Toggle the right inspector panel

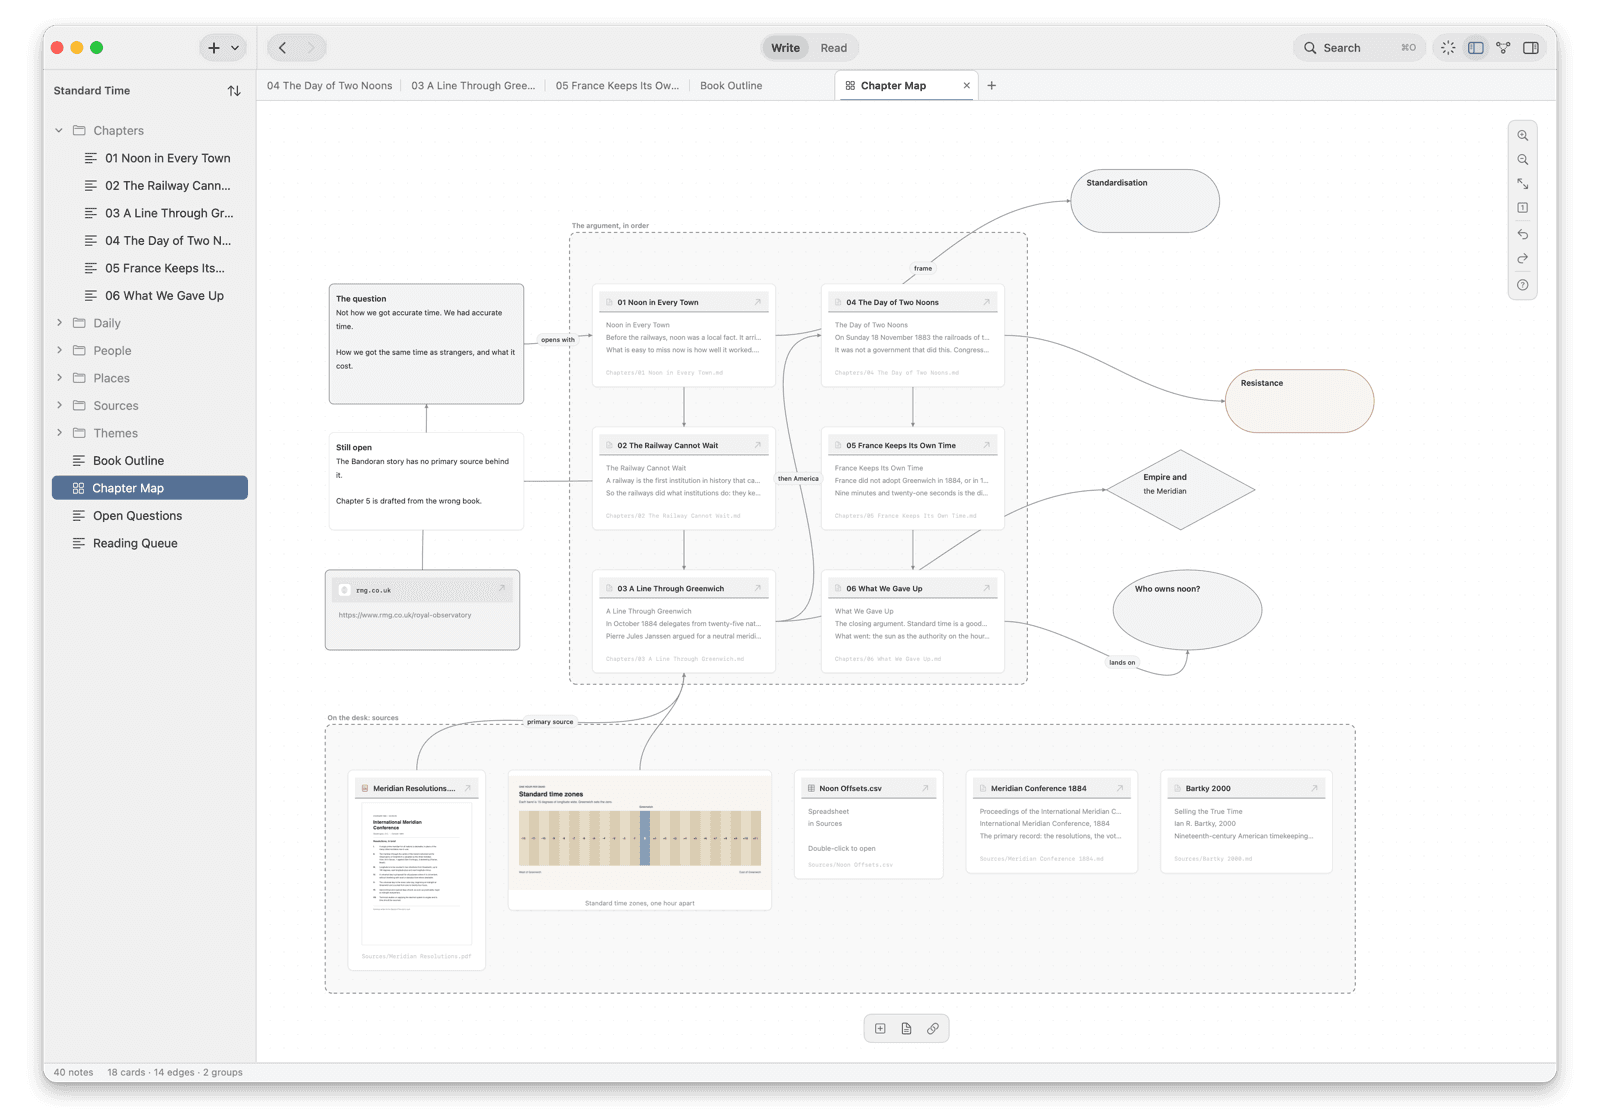pyautogui.click(x=1530, y=48)
